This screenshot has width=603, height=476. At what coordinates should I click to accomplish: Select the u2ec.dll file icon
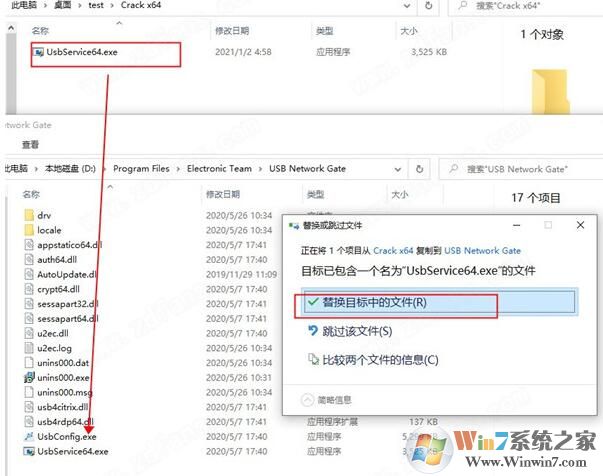(29, 333)
